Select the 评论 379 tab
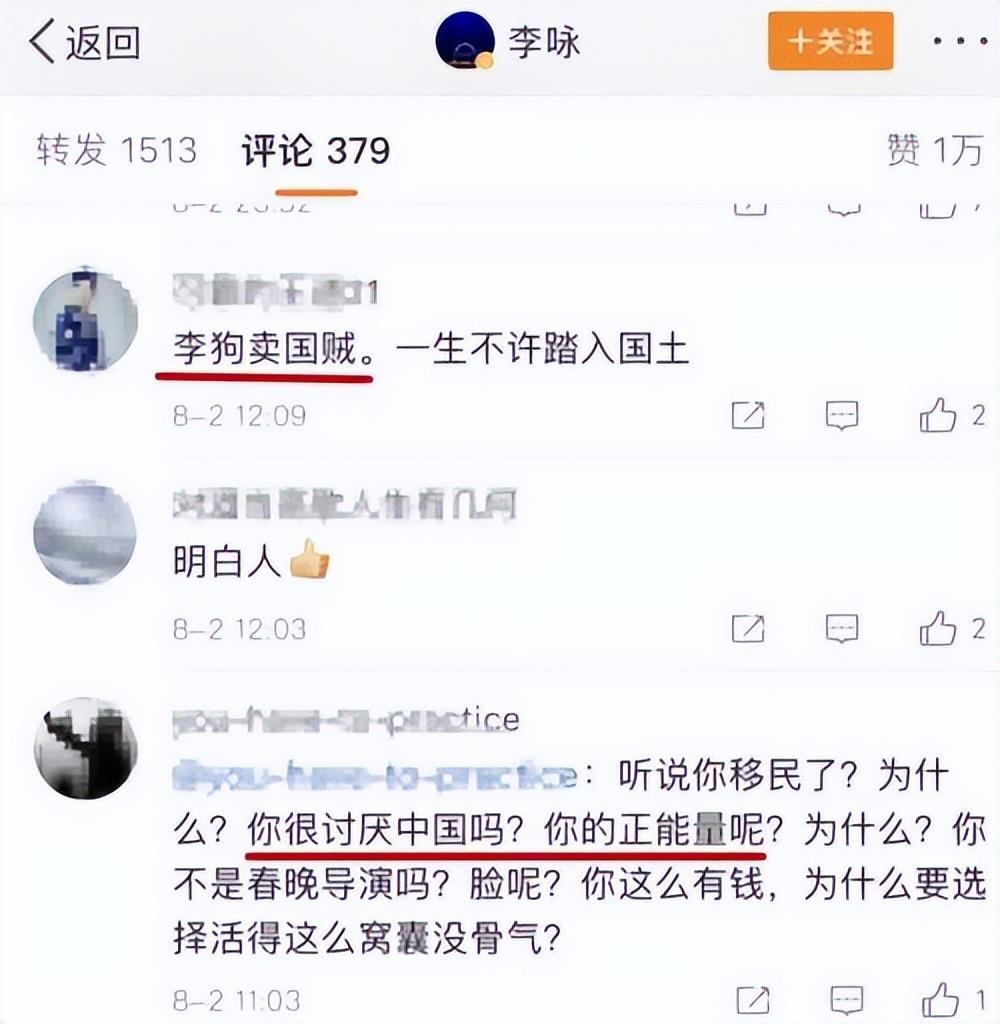Screen dimensions: 1000x1024 coord(316,150)
